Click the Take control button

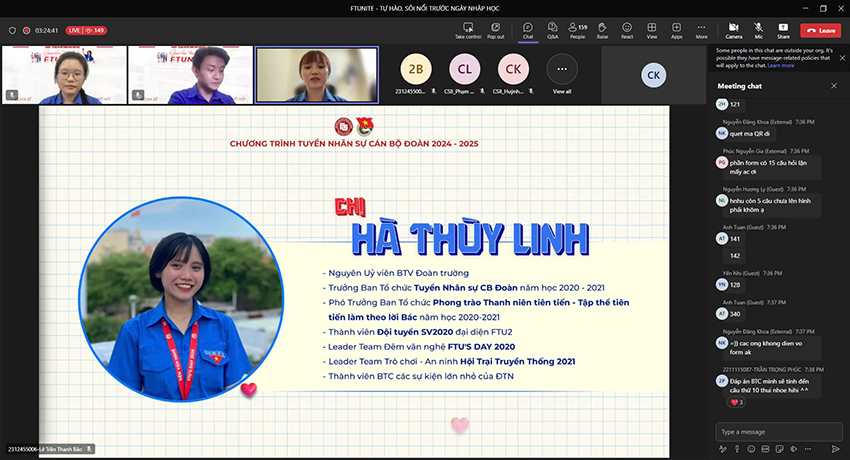click(468, 31)
